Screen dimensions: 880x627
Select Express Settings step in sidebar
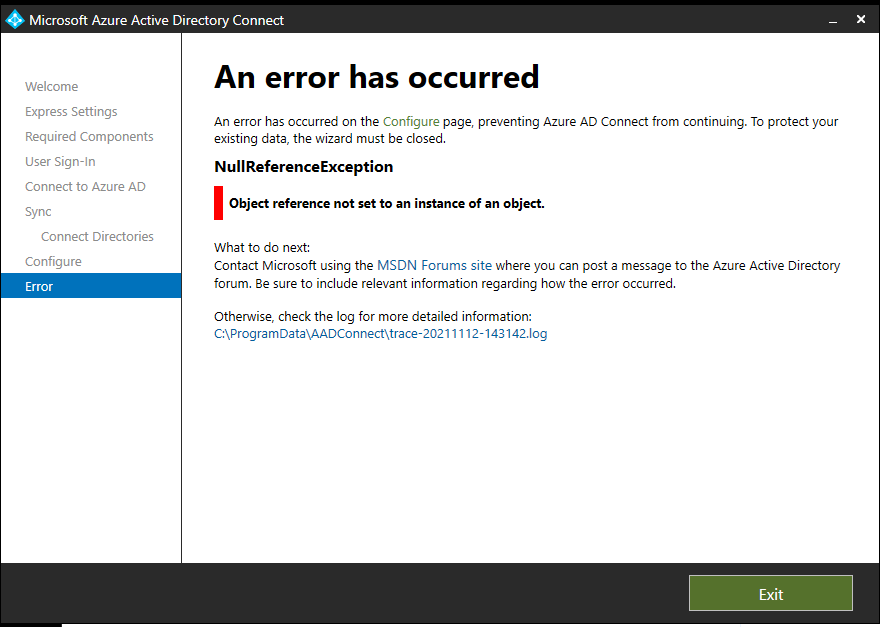point(71,112)
